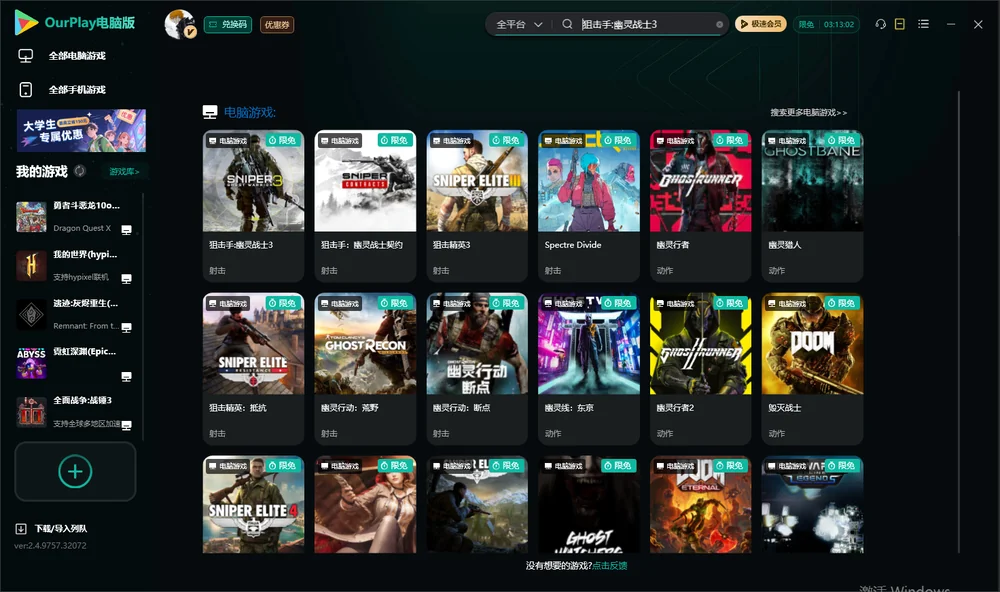Click the refresh icon beside 我的游戏
Screen dimensions: 1000x592
tap(80, 171)
